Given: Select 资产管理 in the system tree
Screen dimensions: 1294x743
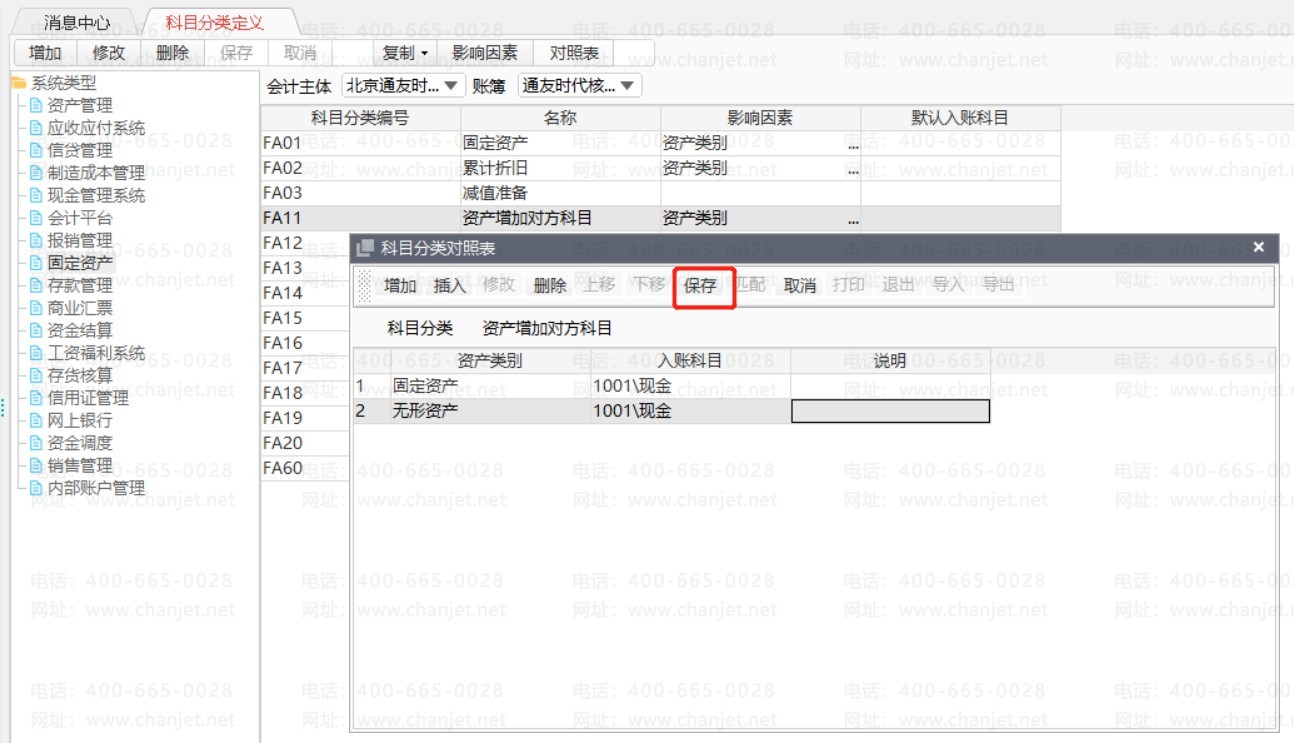Looking at the screenshot, I should [80, 105].
